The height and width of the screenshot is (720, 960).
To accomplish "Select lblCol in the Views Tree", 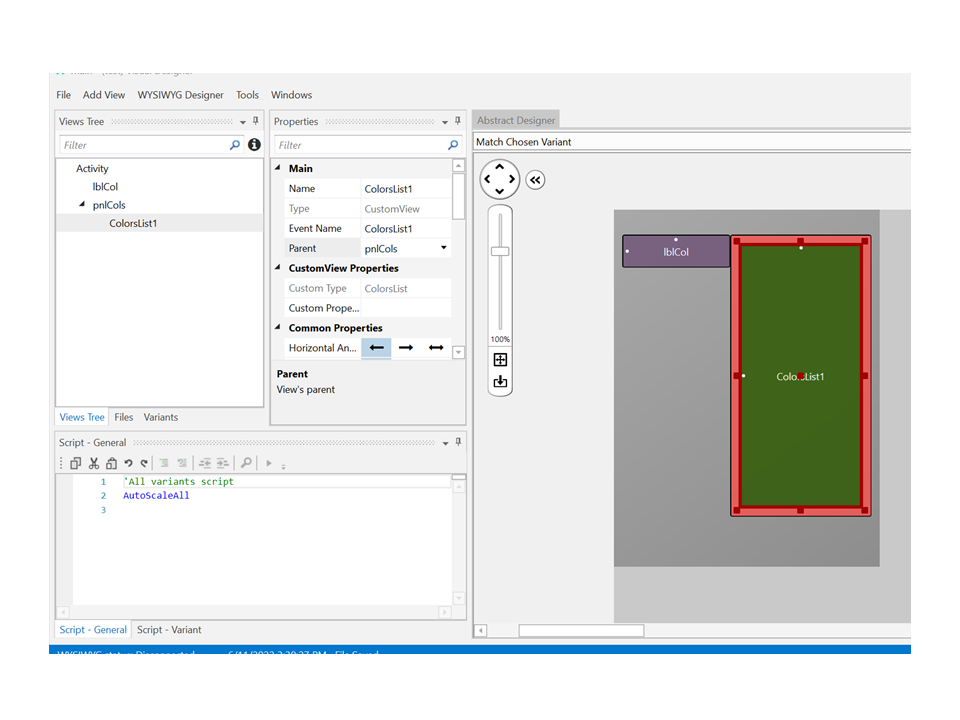I will pos(105,187).
